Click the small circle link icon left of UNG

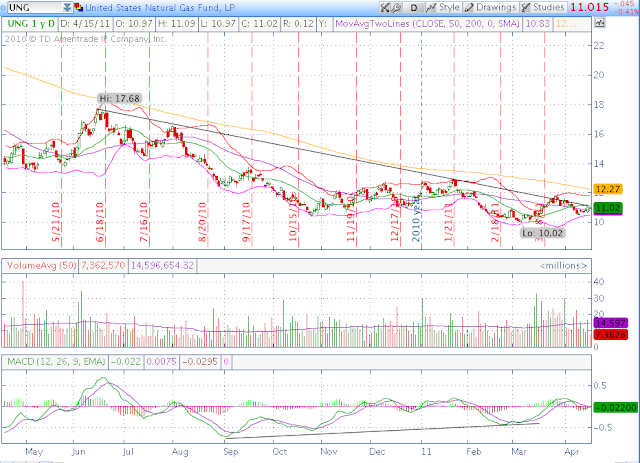click(x=3, y=8)
